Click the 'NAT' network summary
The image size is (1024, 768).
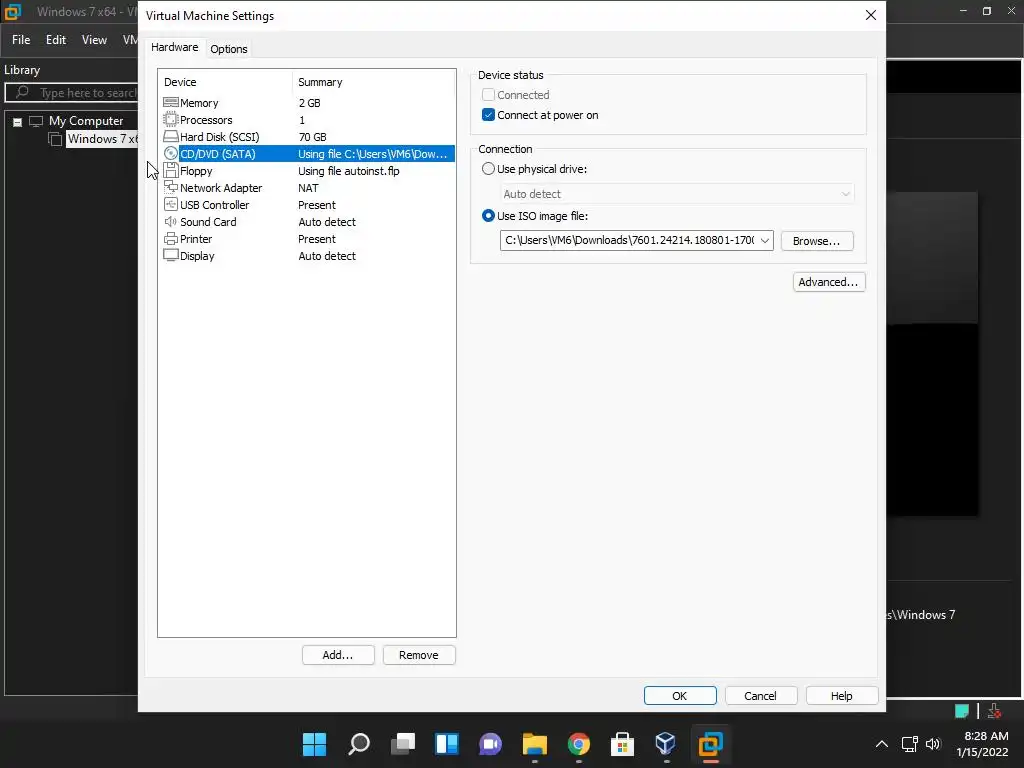coord(308,187)
